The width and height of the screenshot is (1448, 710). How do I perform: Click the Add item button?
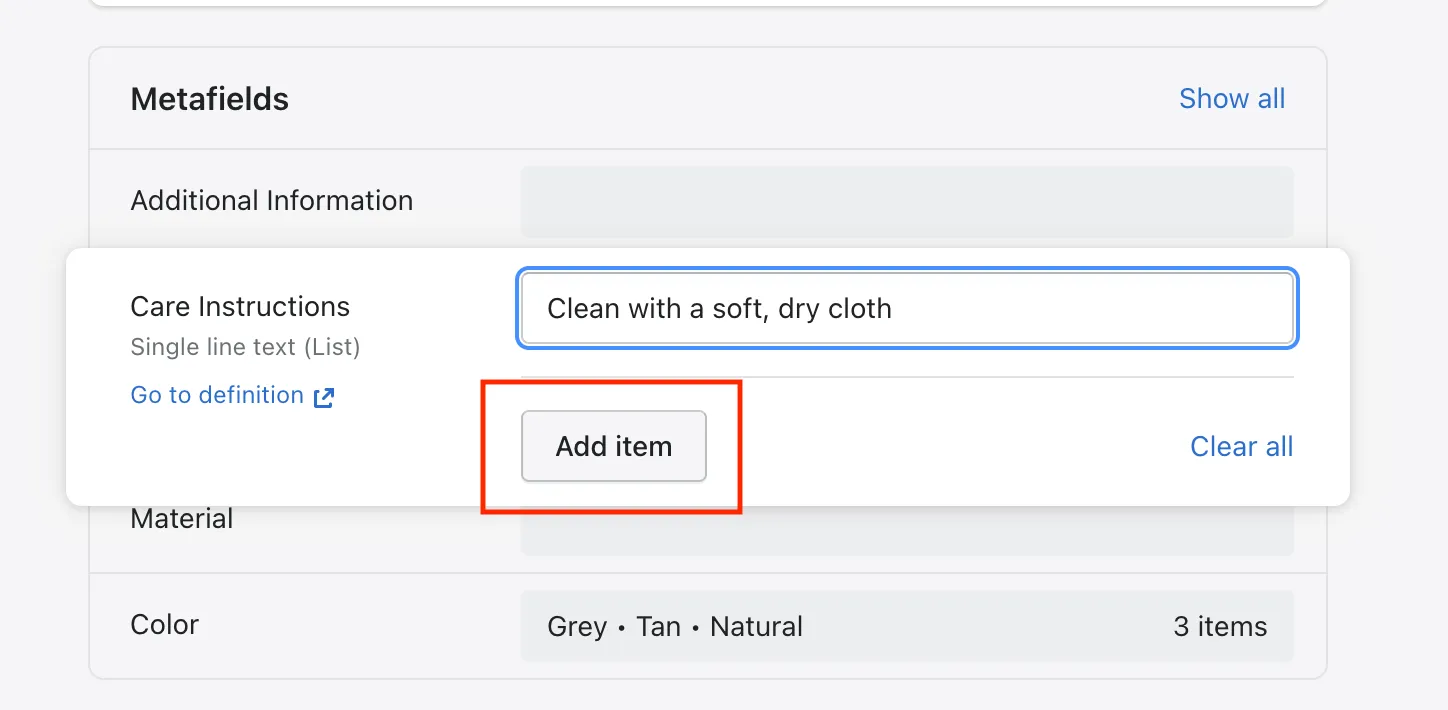tap(613, 446)
